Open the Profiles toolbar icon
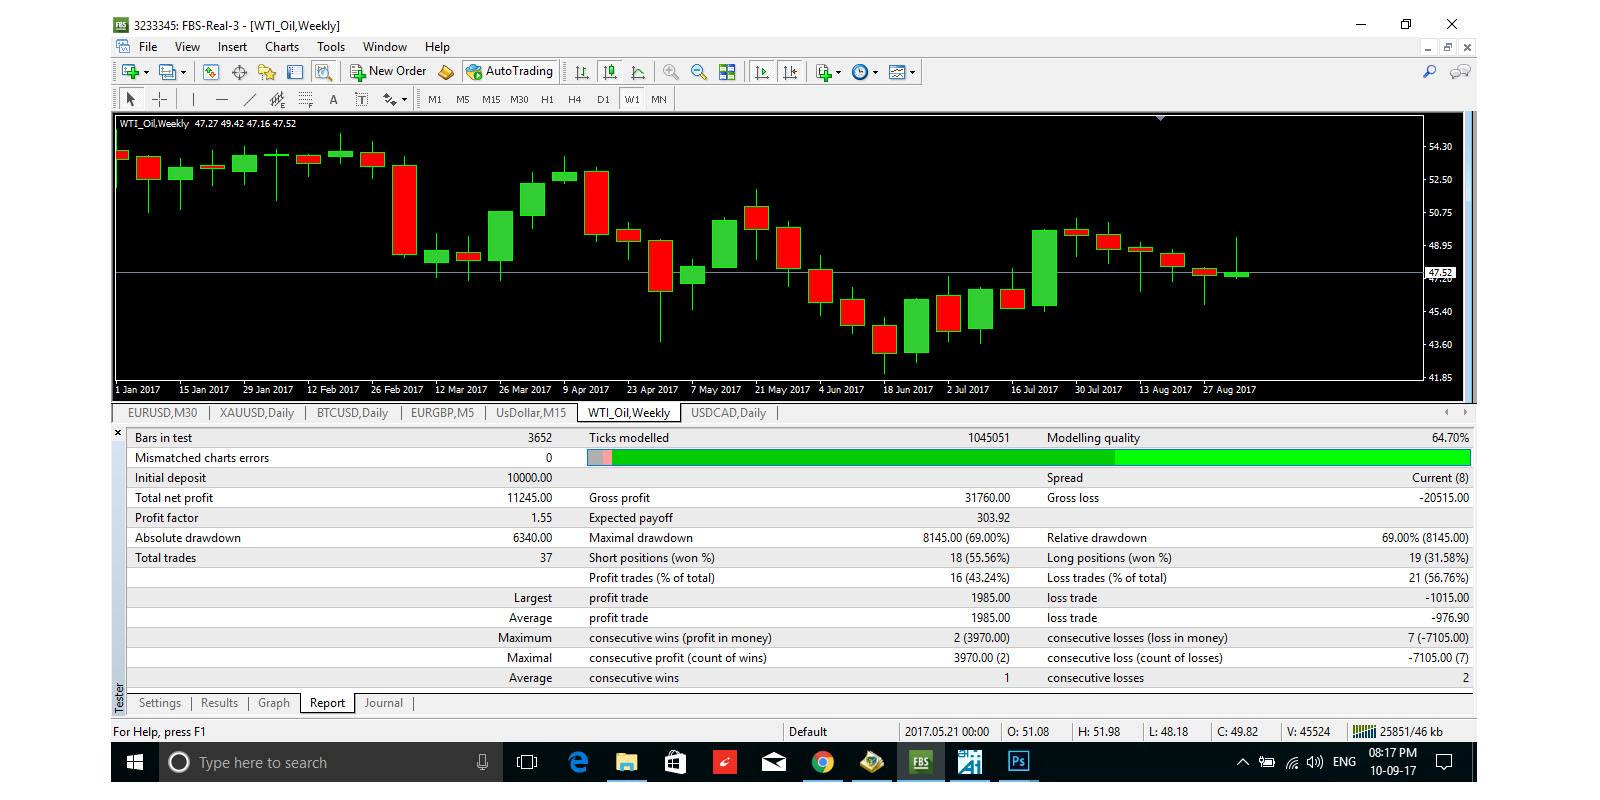 (x=167, y=72)
